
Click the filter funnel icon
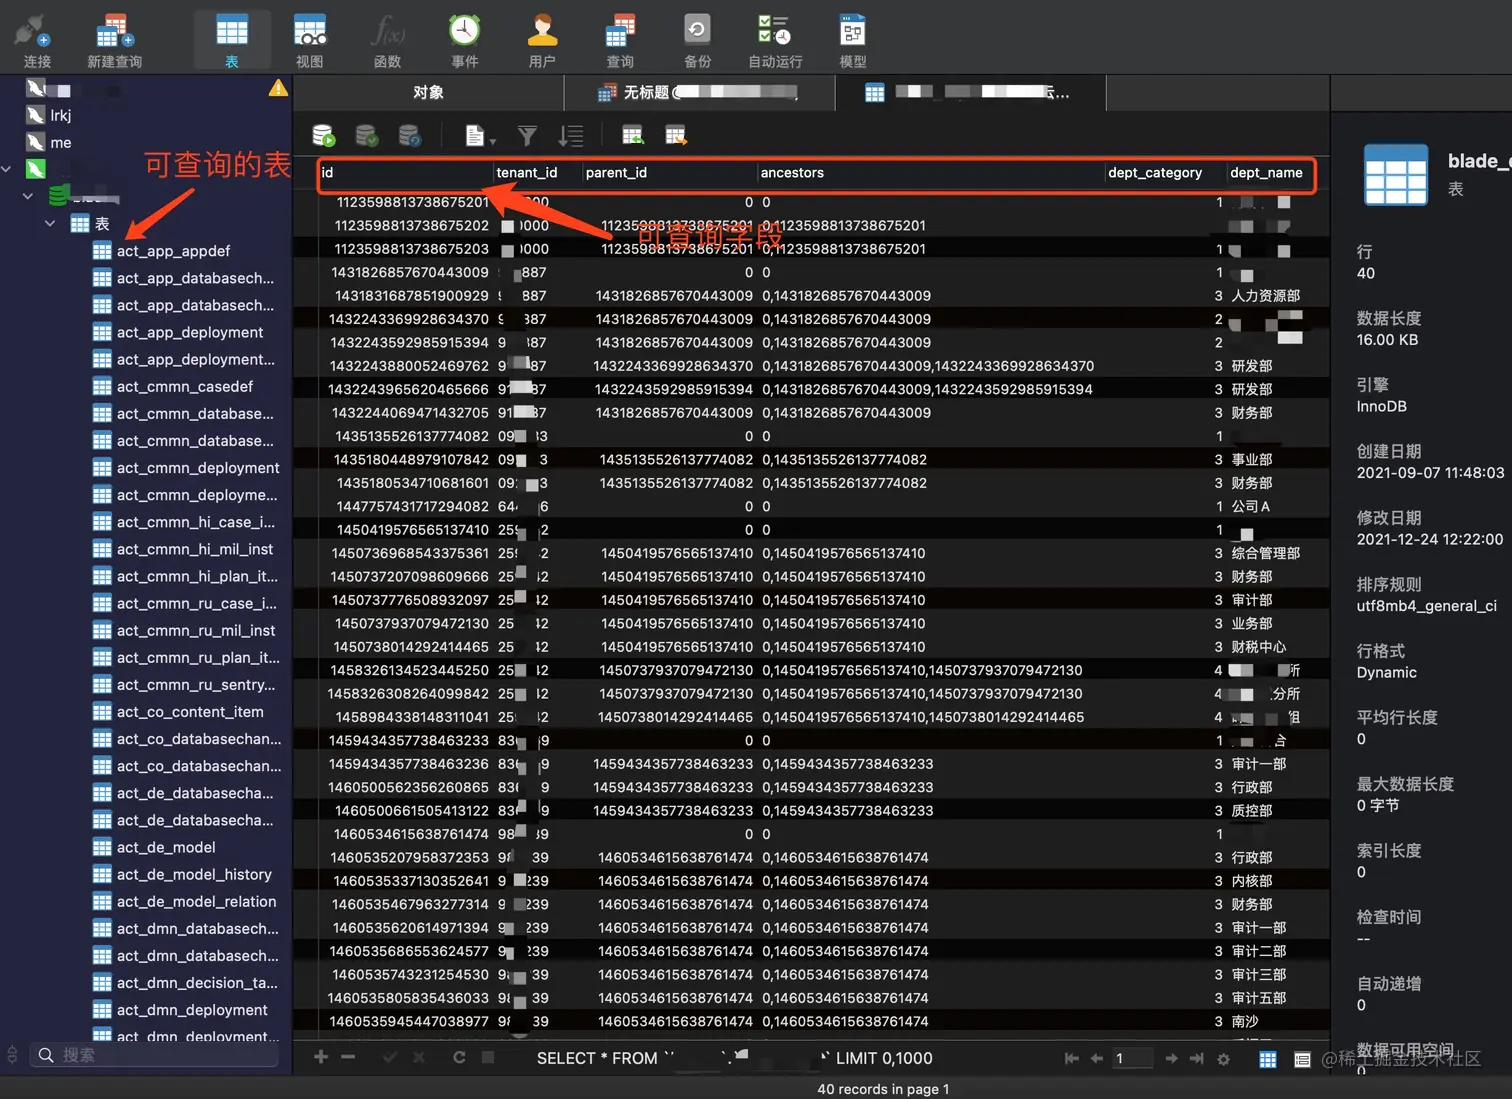point(527,135)
